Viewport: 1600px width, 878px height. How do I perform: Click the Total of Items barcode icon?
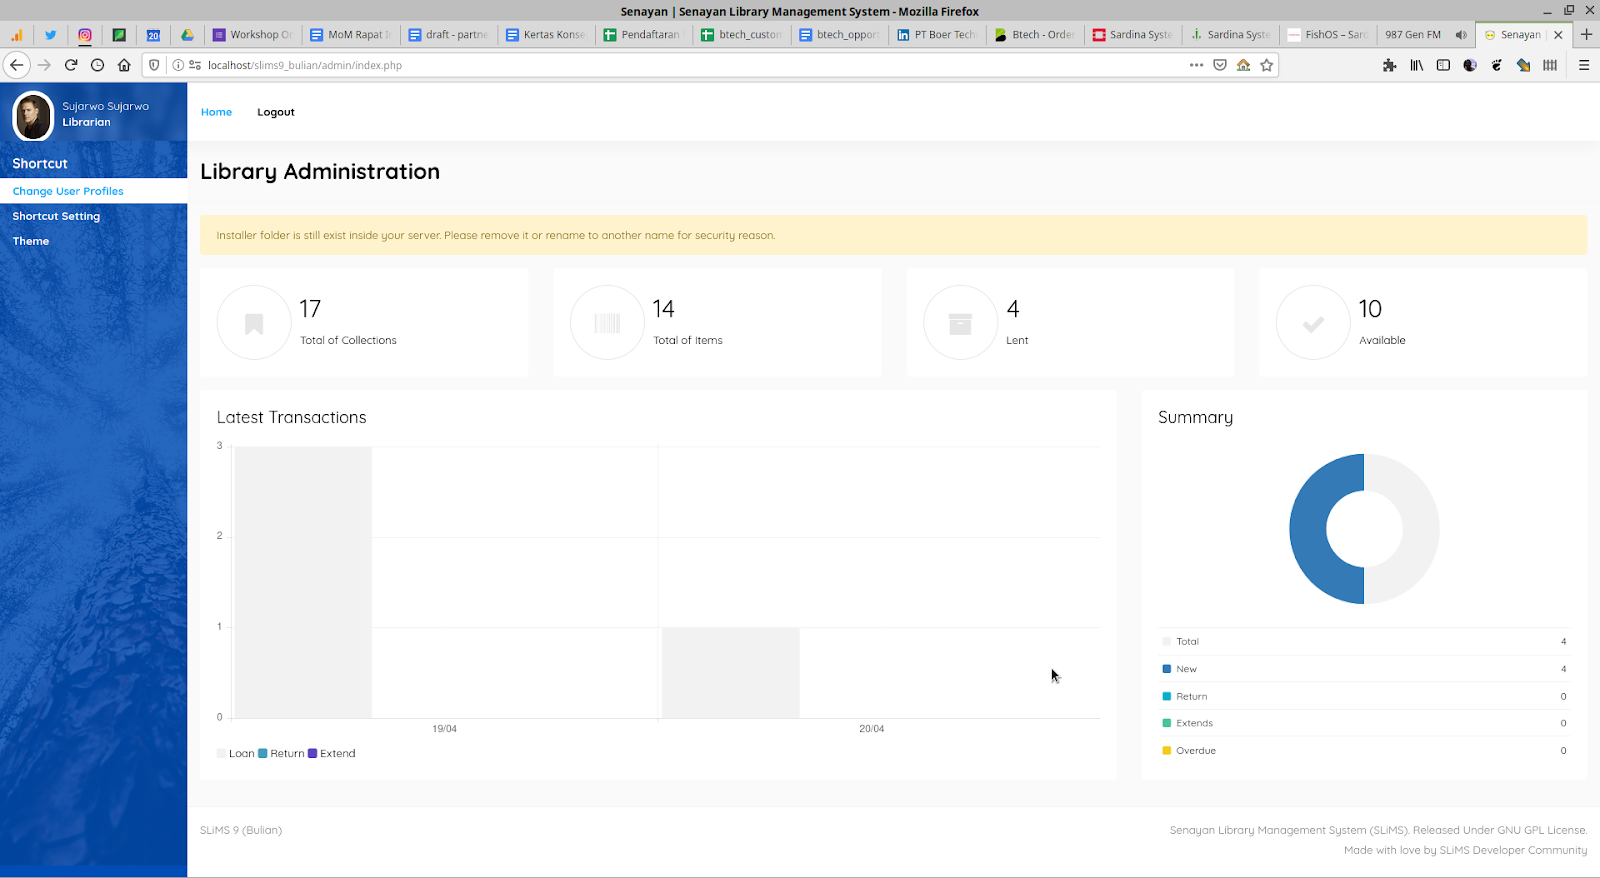pos(607,323)
